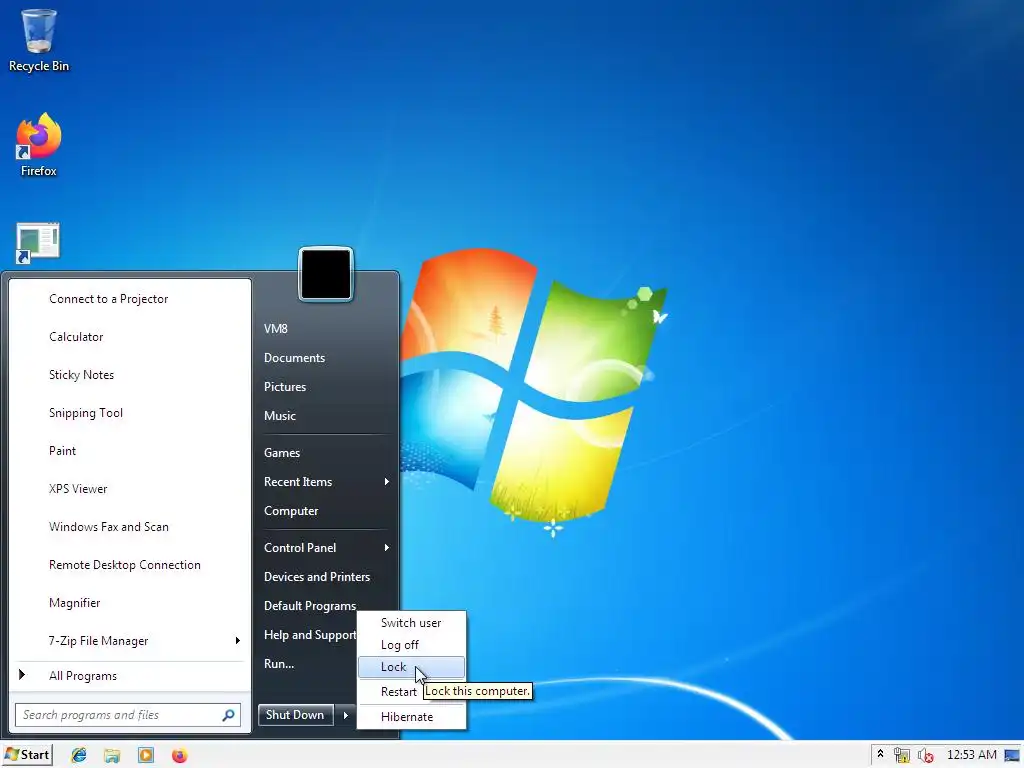The height and width of the screenshot is (768, 1024).
Task: Open Pictures library
Action: (x=325, y=387)
